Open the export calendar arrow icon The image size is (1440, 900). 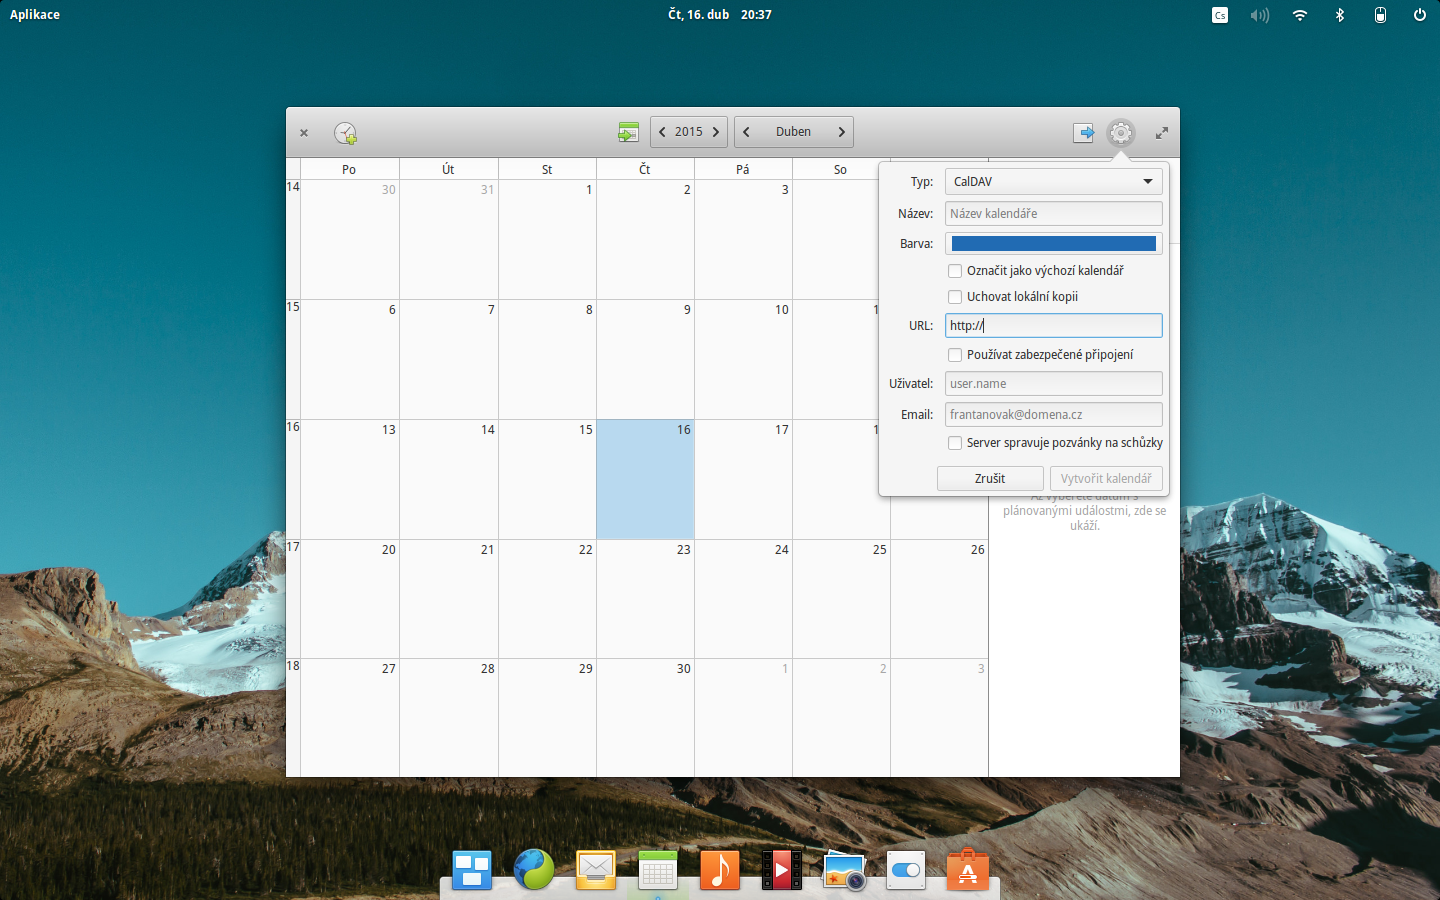pyautogui.click(x=1083, y=132)
